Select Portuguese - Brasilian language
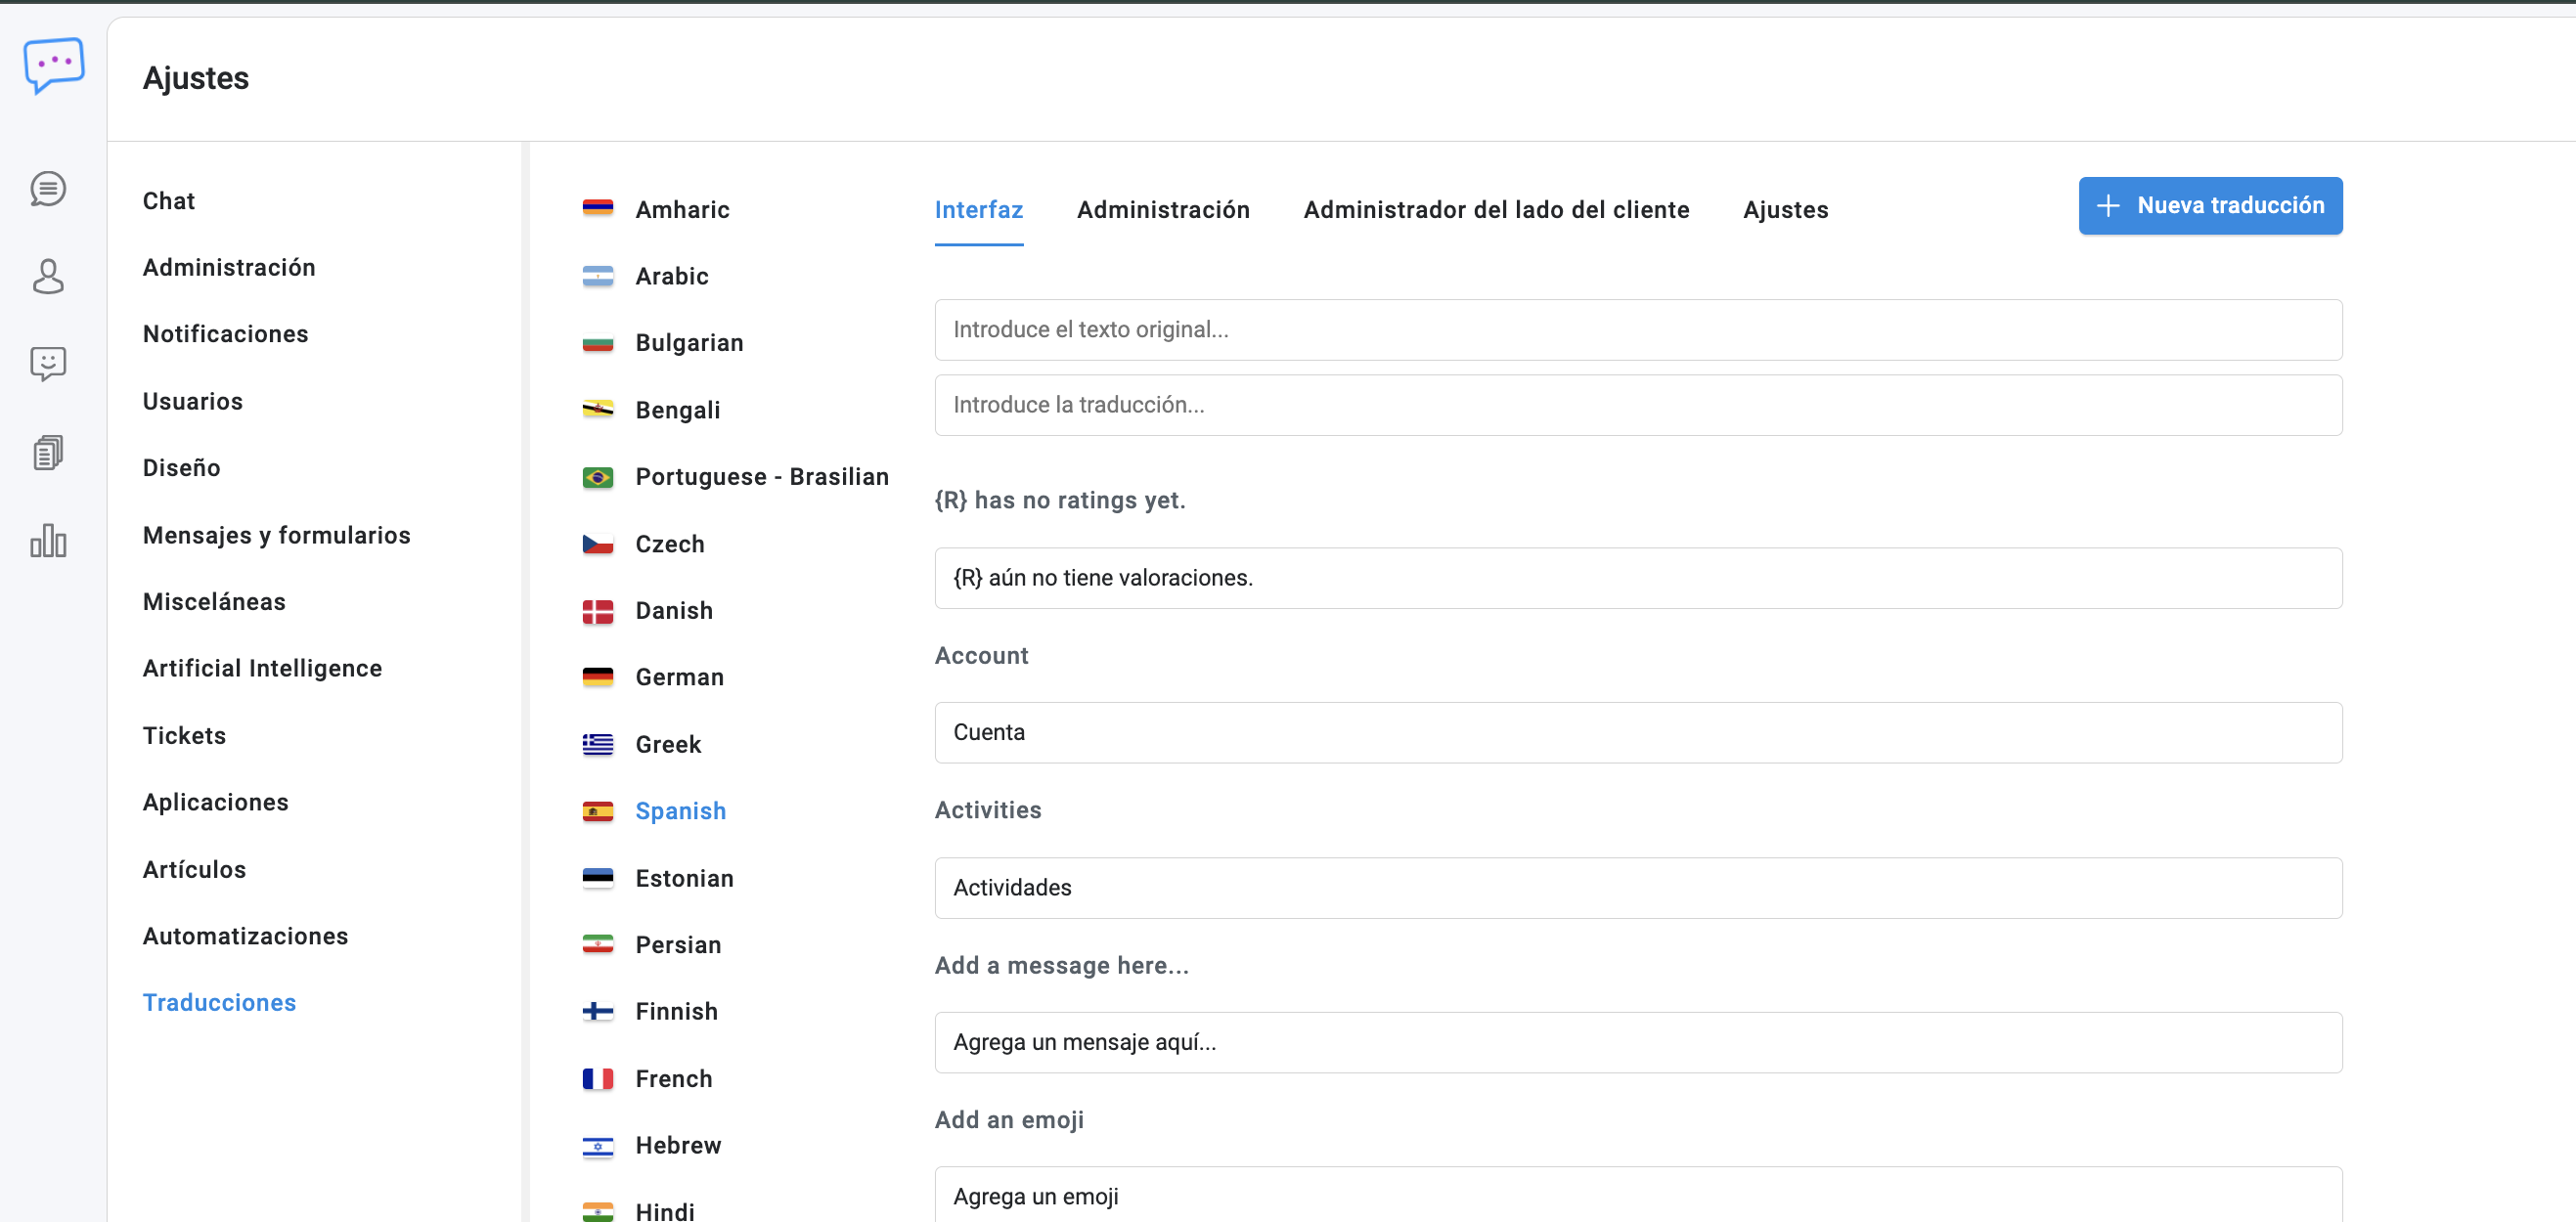Image resolution: width=2576 pixels, height=1222 pixels. point(761,476)
